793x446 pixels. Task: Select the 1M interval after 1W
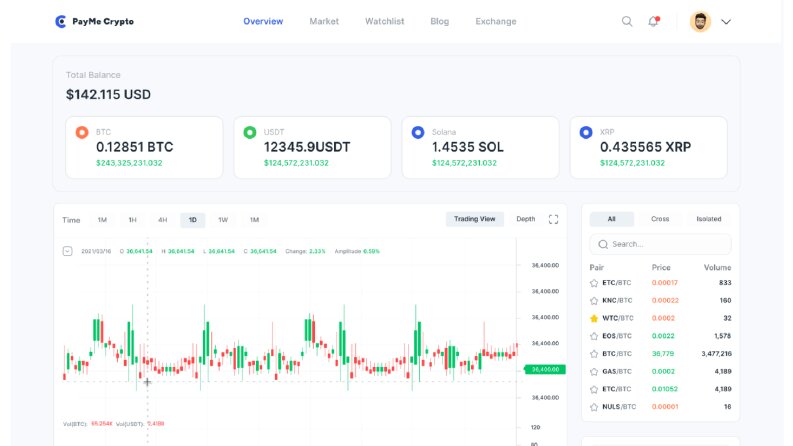click(254, 220)
